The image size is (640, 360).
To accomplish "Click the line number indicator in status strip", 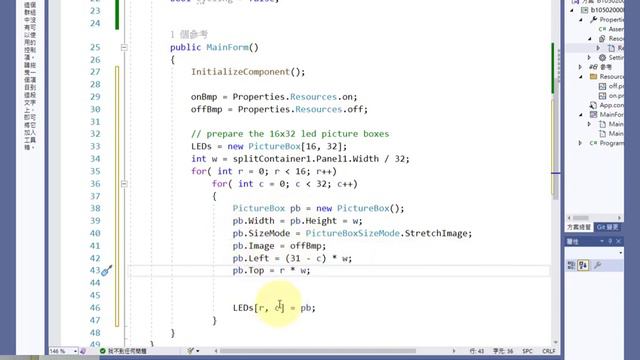I will point(477,351).
